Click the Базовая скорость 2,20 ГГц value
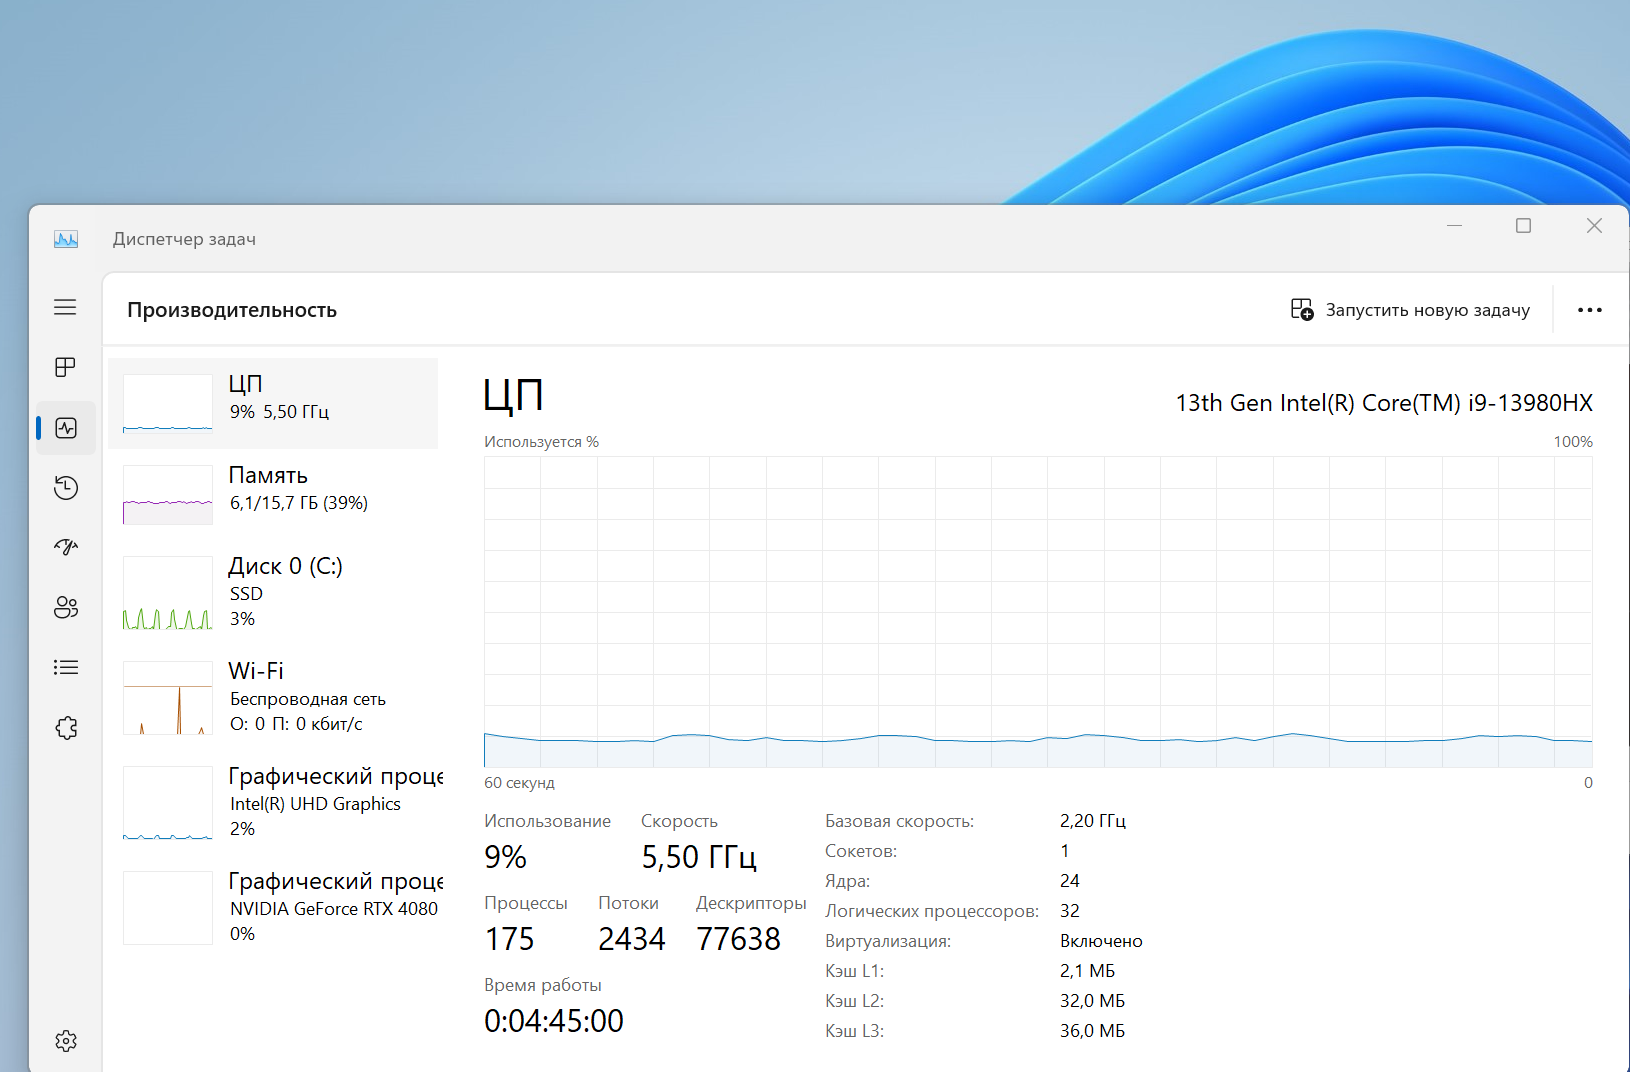The height and width of the screenshot is (1072, 1630). 1093,821
